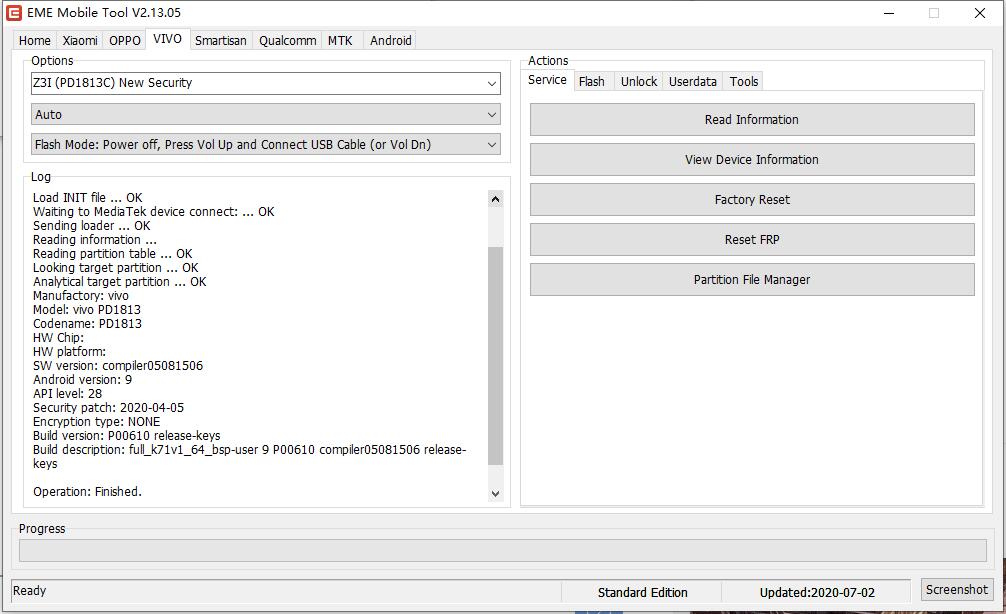Switch to the Qualcomm tab
1006x614 pixels.
pos(287,40)
